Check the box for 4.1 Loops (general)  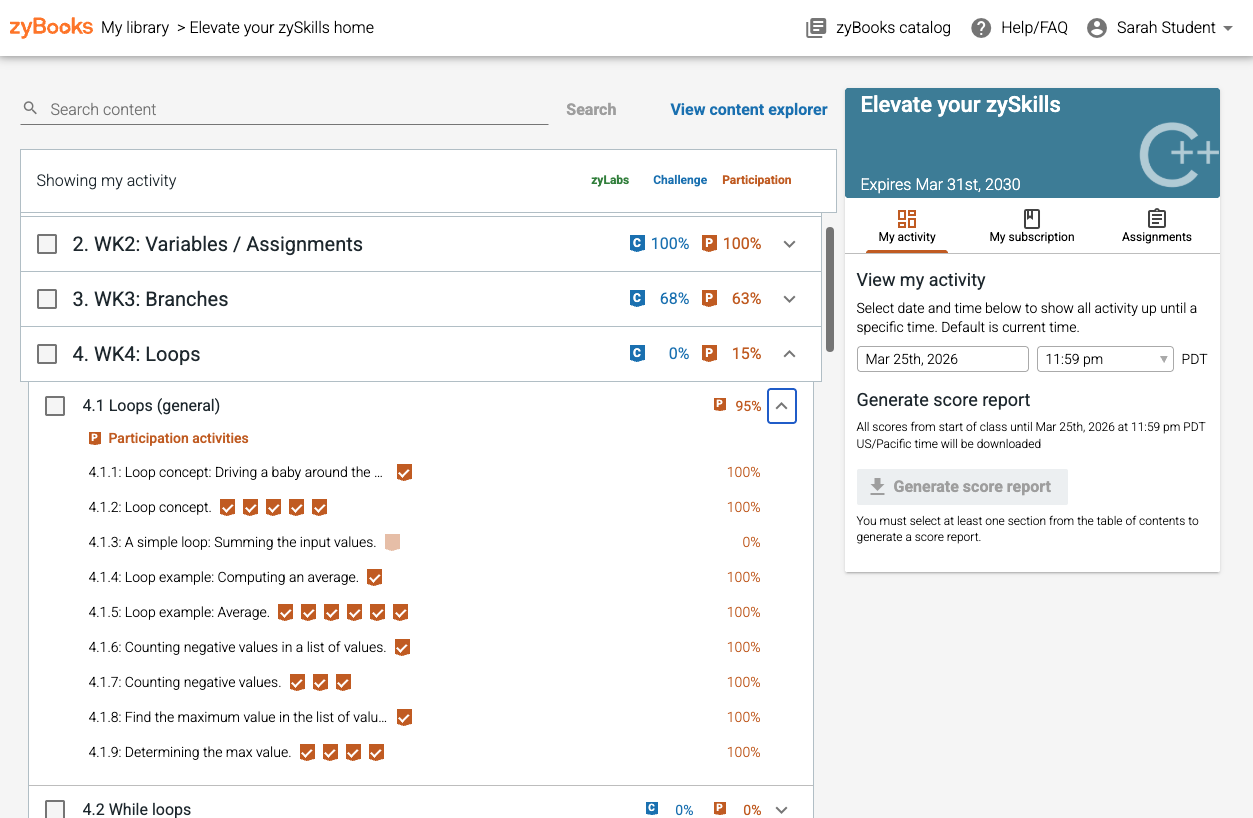click(55, 405)
